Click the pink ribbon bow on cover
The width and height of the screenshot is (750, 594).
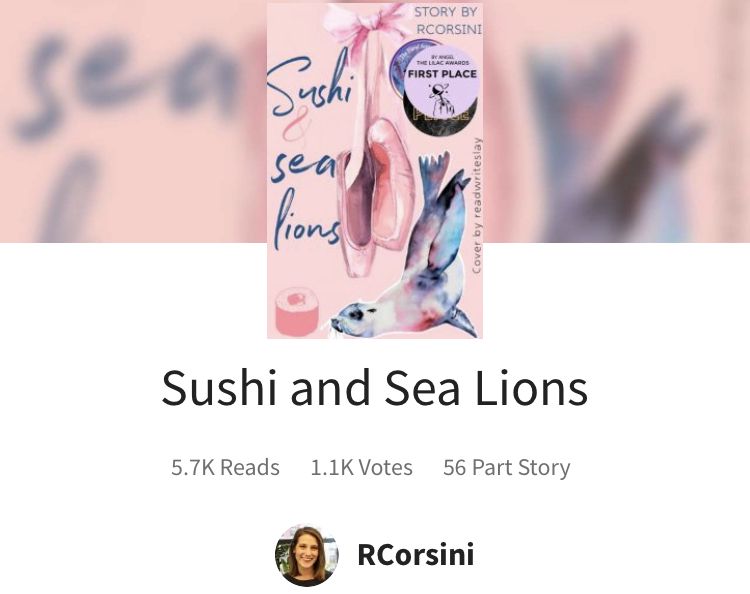pyautogui.click(x=361, y=26)
